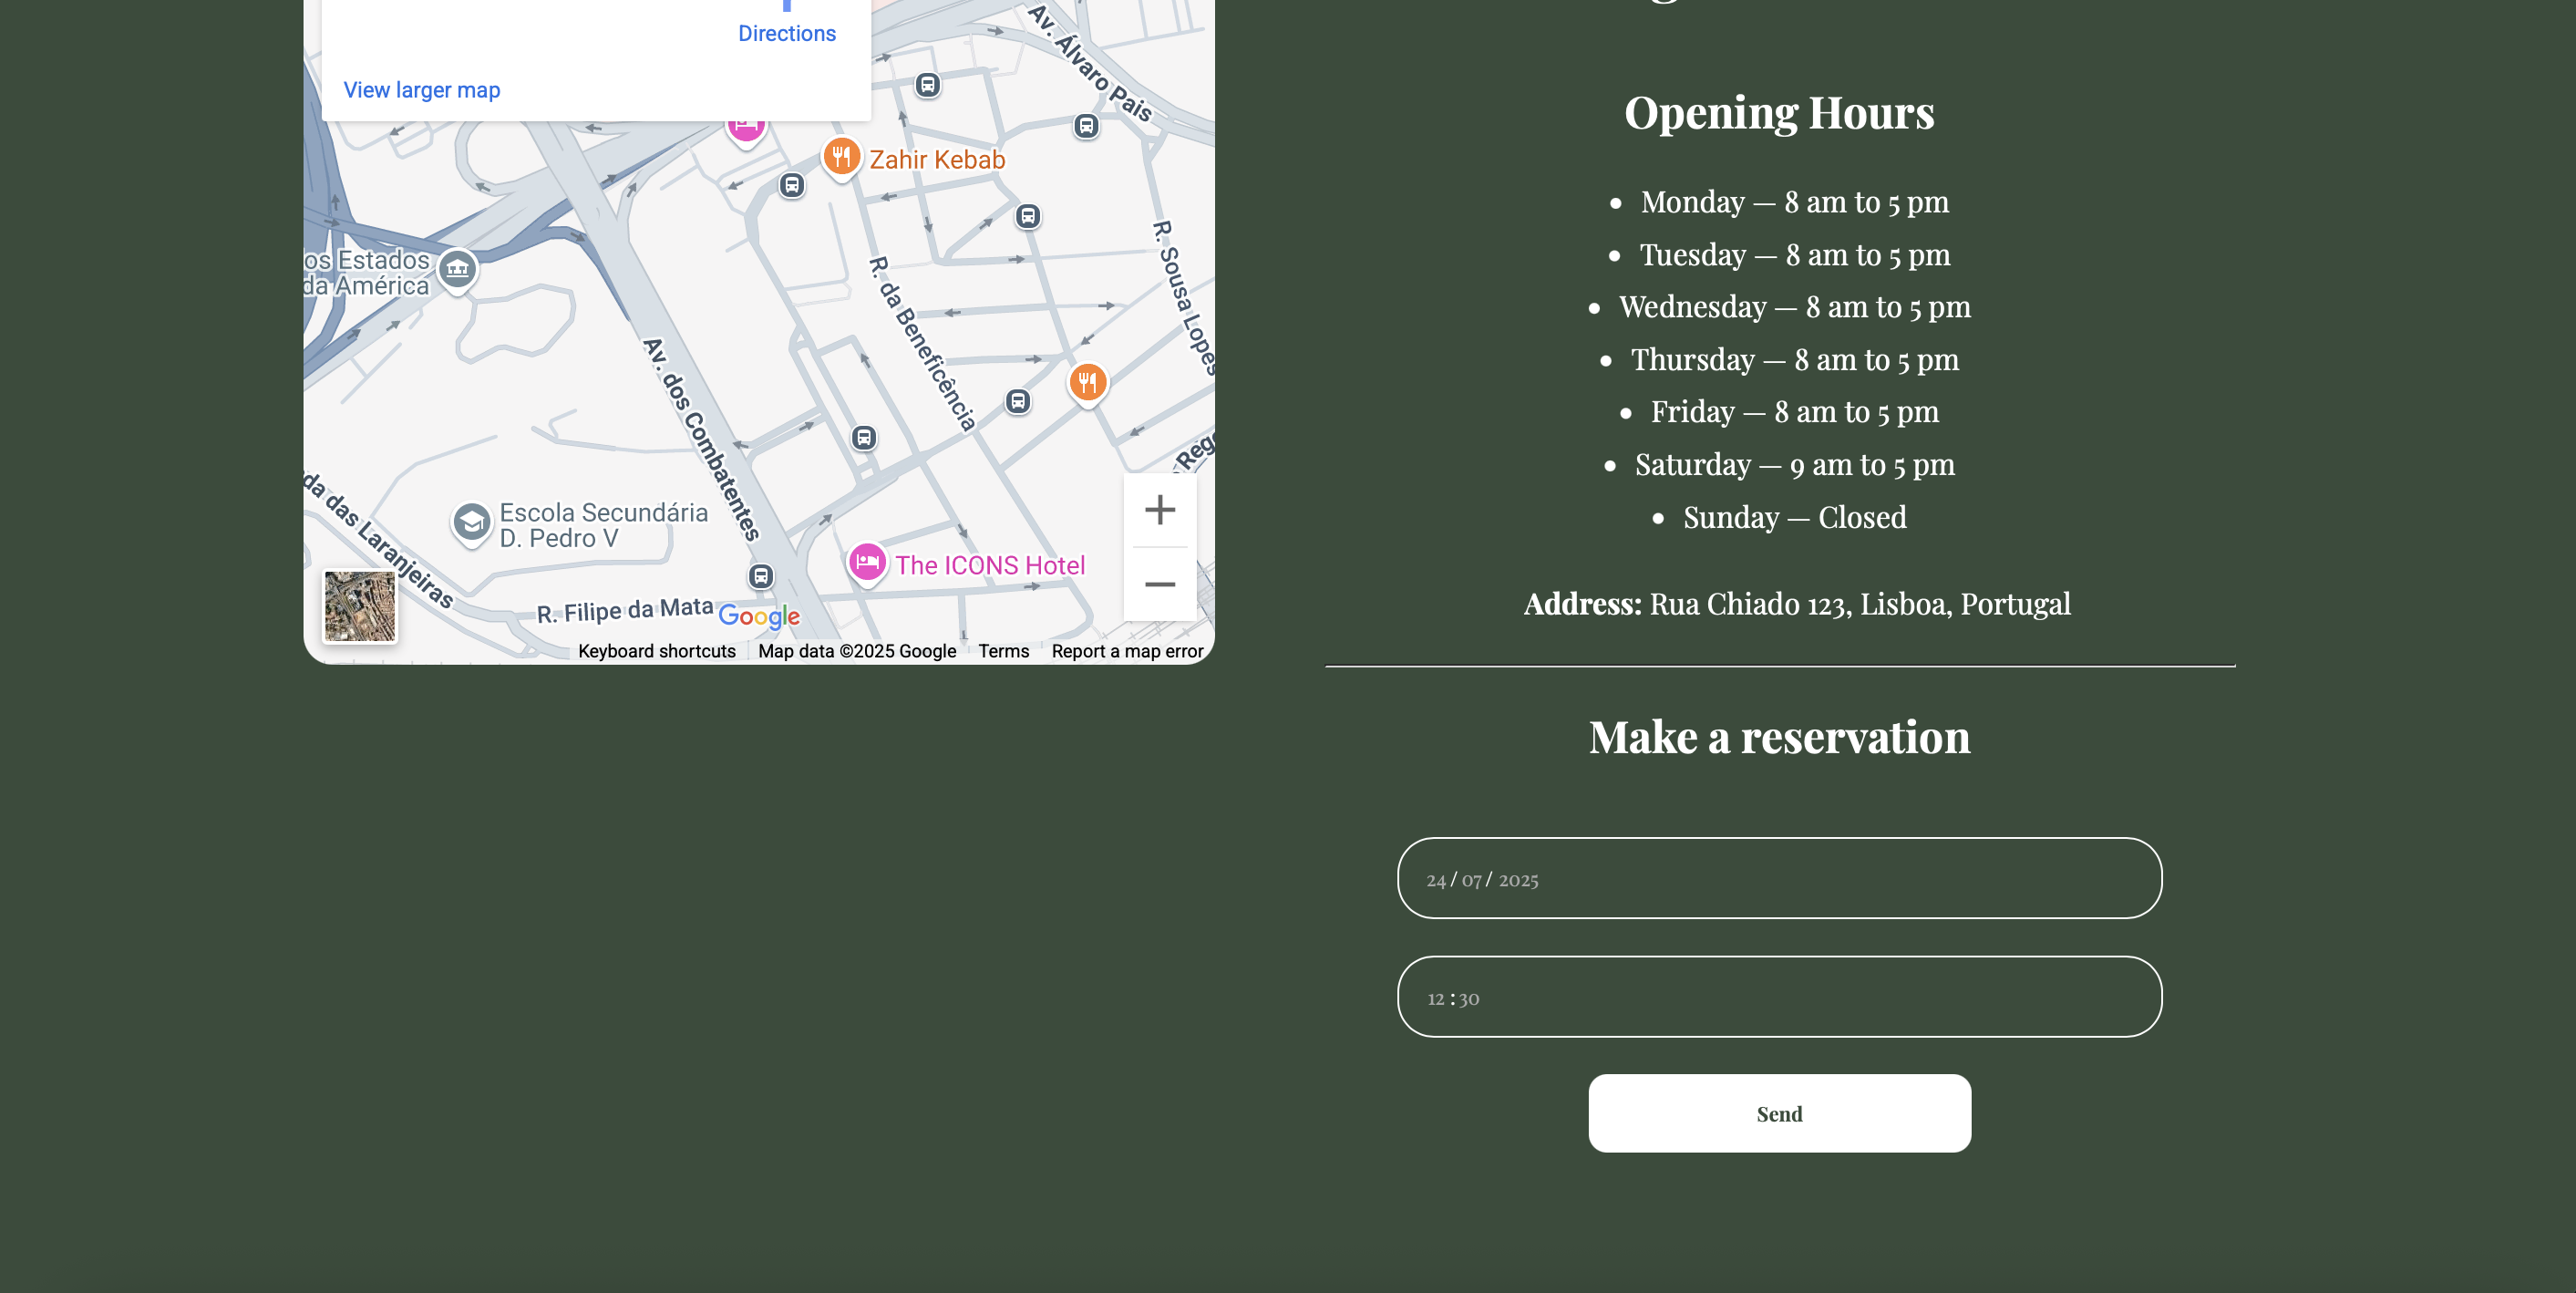The height and width of the screenshot is (1293, 2576).
Task: Click bus stop icon on Av. Álvaro Pais
Action: tap(1086, 126)
